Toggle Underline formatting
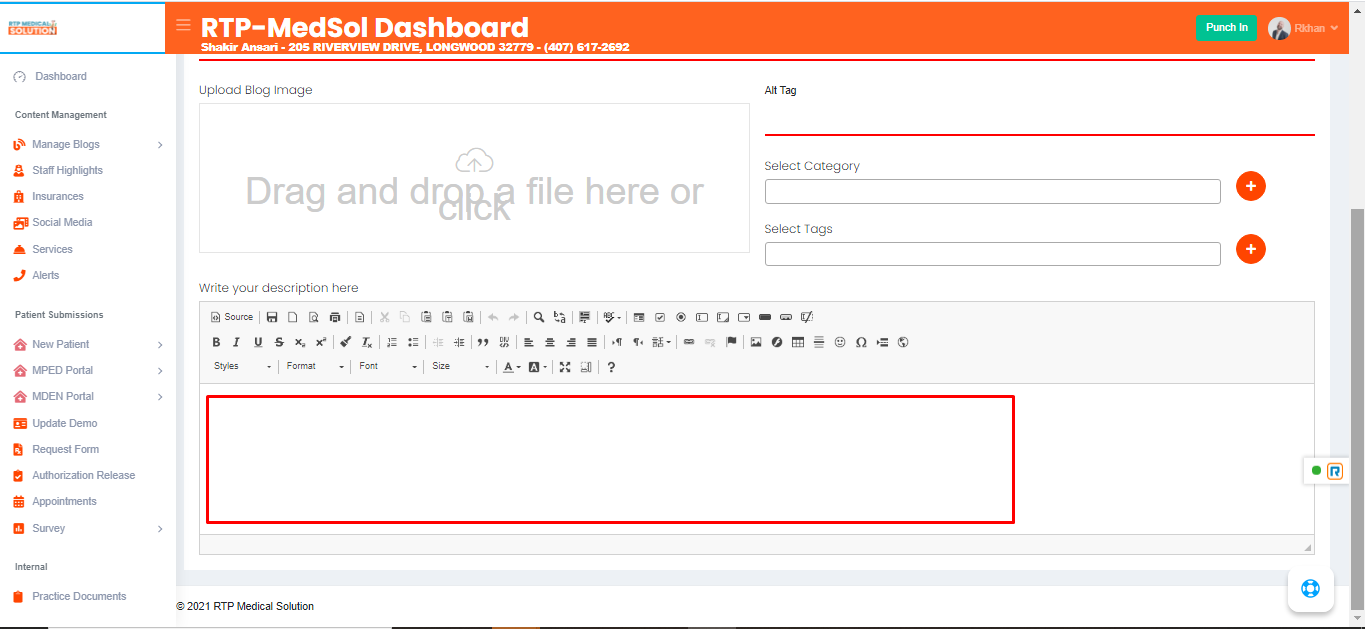The width and height of the screenshot is (1365, 629). pos(258,342)
